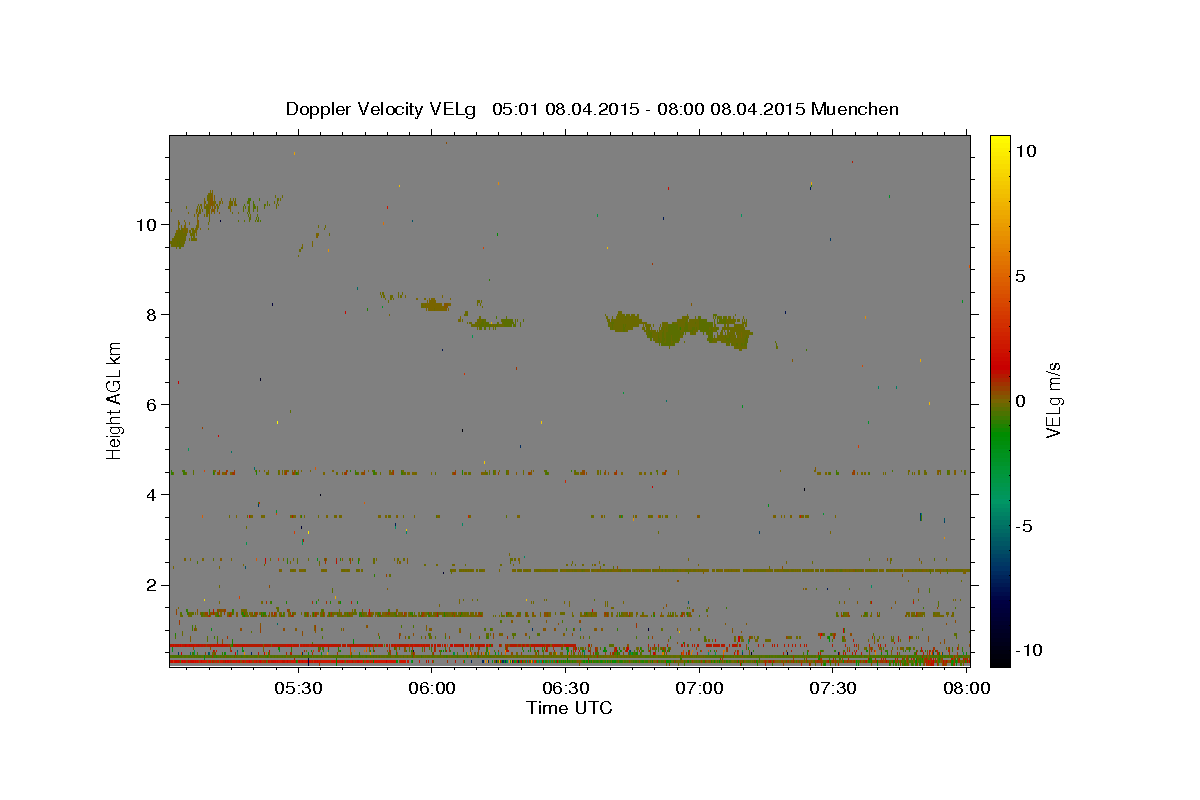The height and width of the screenshot is (800, 1200).
Task: Click the colorbar value 10 label
Action: coord(1026,151)
